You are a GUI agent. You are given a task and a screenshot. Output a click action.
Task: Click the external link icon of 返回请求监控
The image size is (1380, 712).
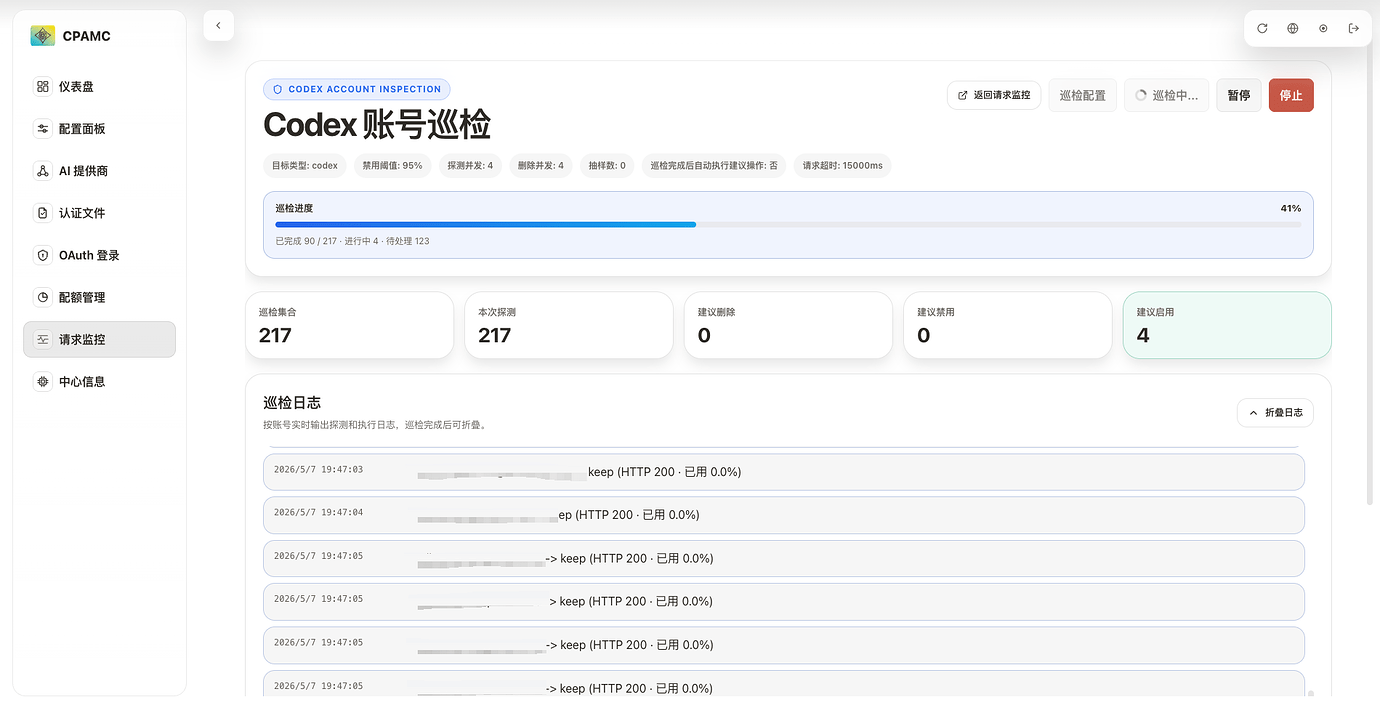coord(963,95)
